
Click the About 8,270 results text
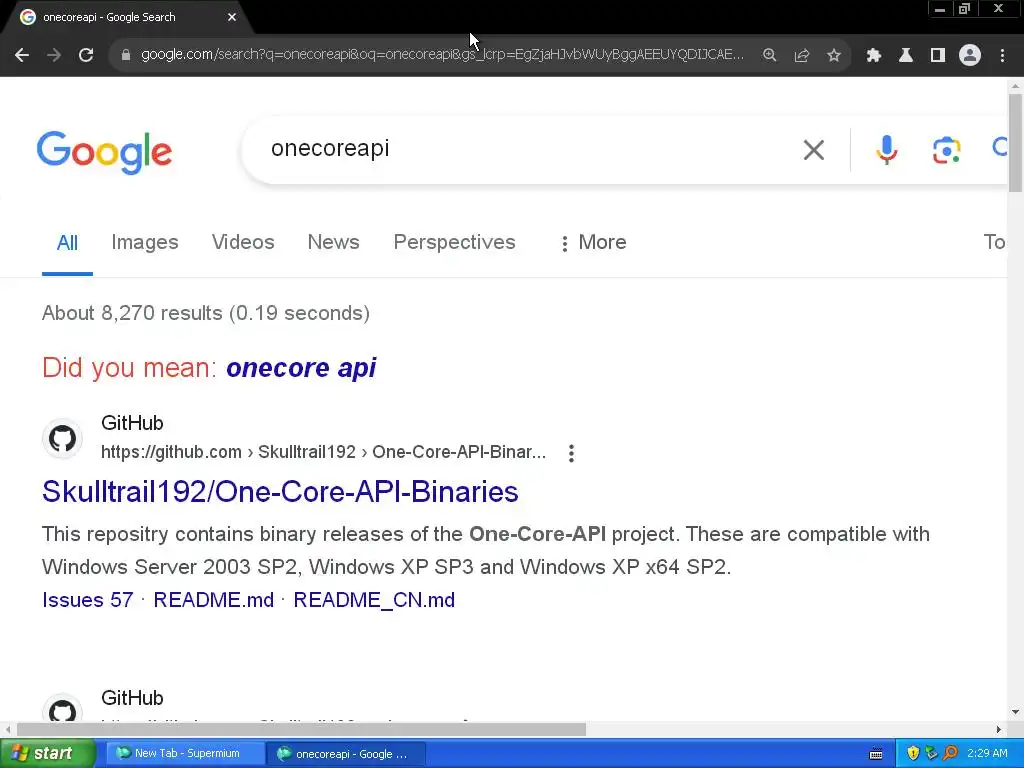click(x=206, y=313)
